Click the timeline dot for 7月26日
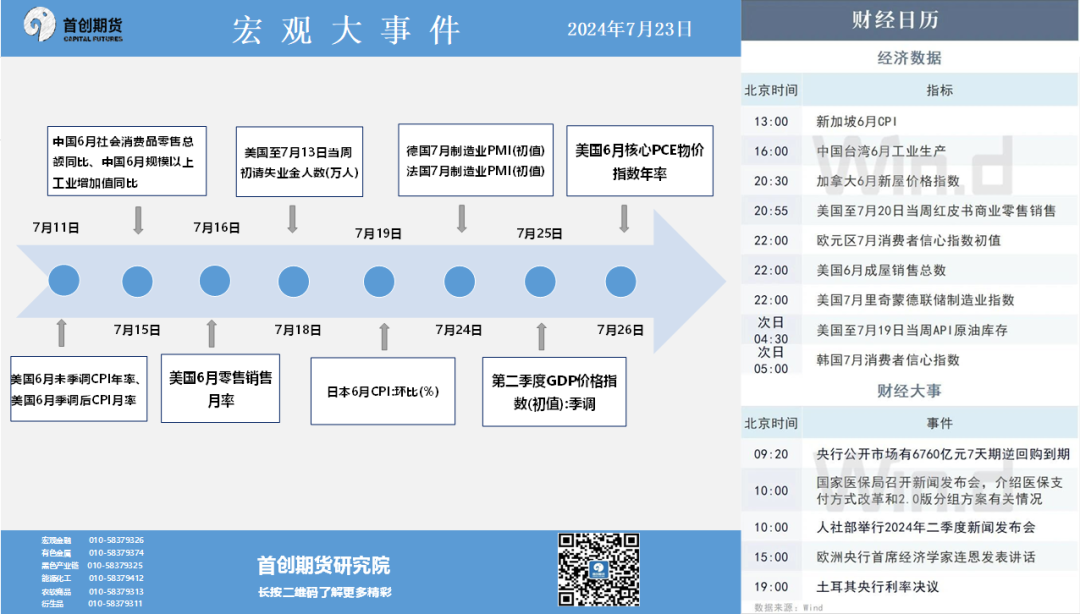 (621, 282)
